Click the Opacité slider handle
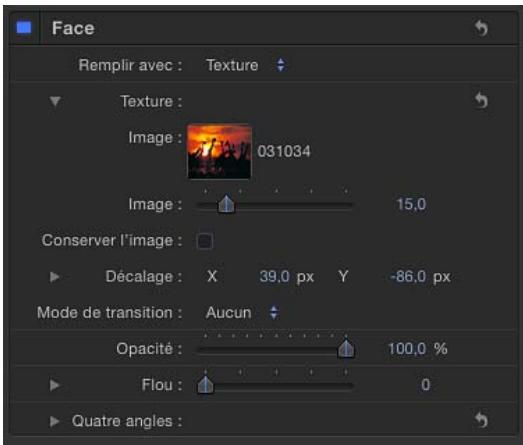 (346, 349)
